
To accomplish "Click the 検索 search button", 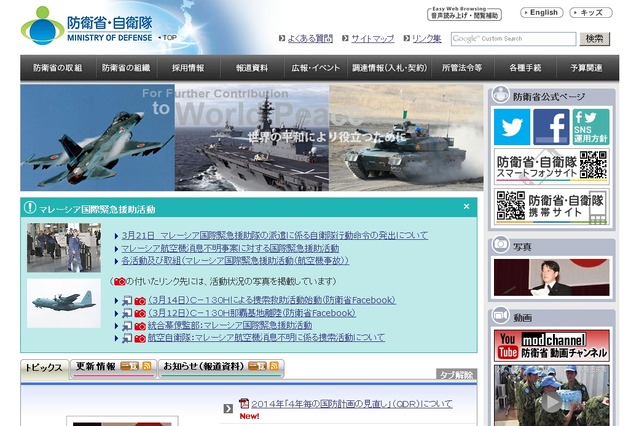I will pyautogui.click(x=595, y=39).
